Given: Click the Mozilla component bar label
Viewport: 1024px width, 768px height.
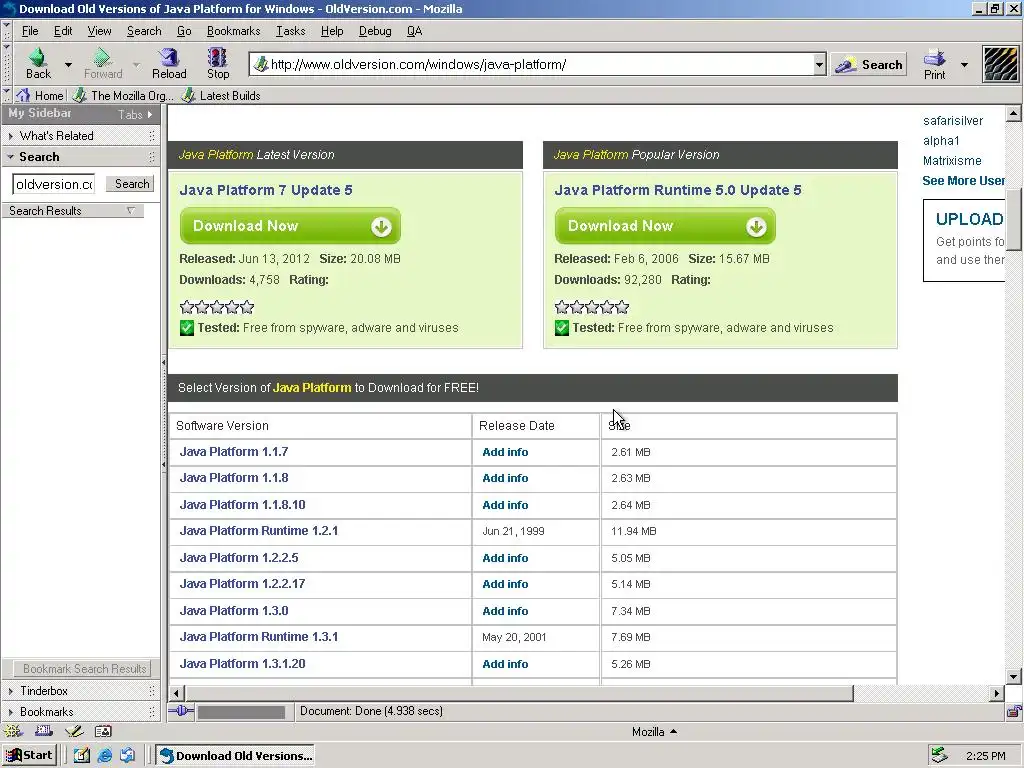Looking at the screenshot, I should click(x=654, y=731).
